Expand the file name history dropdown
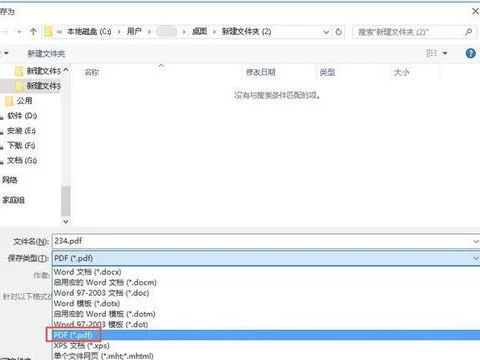 click(476, 241)
